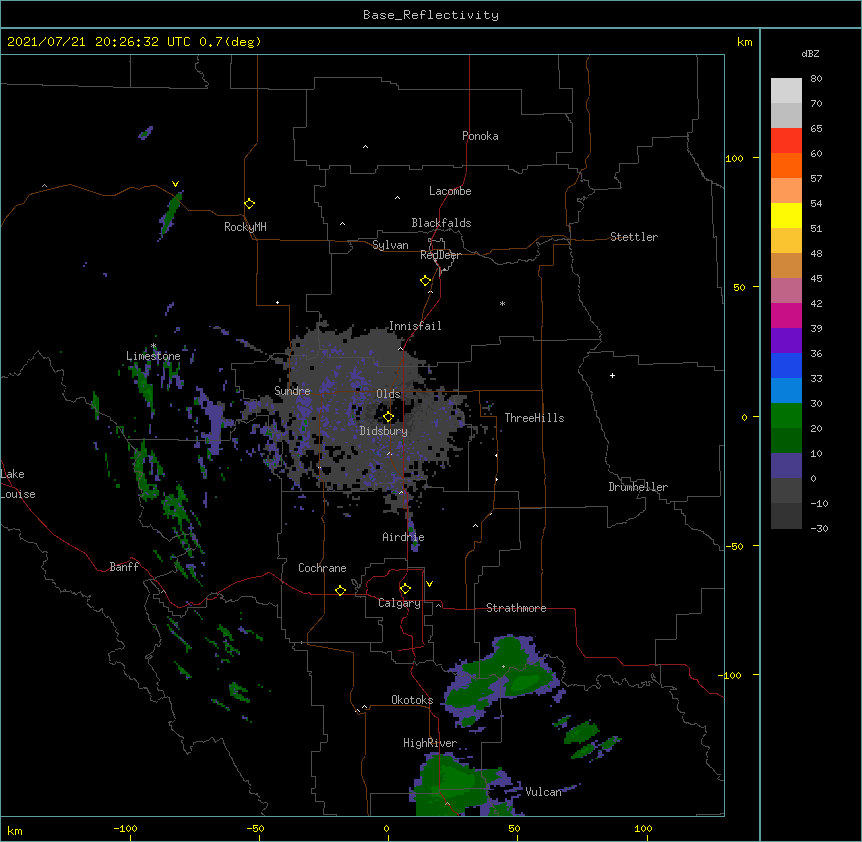Click the Lake Louise label
This screenshot has width=862, height=842.
pyautogui.click(x=18, y=484)
